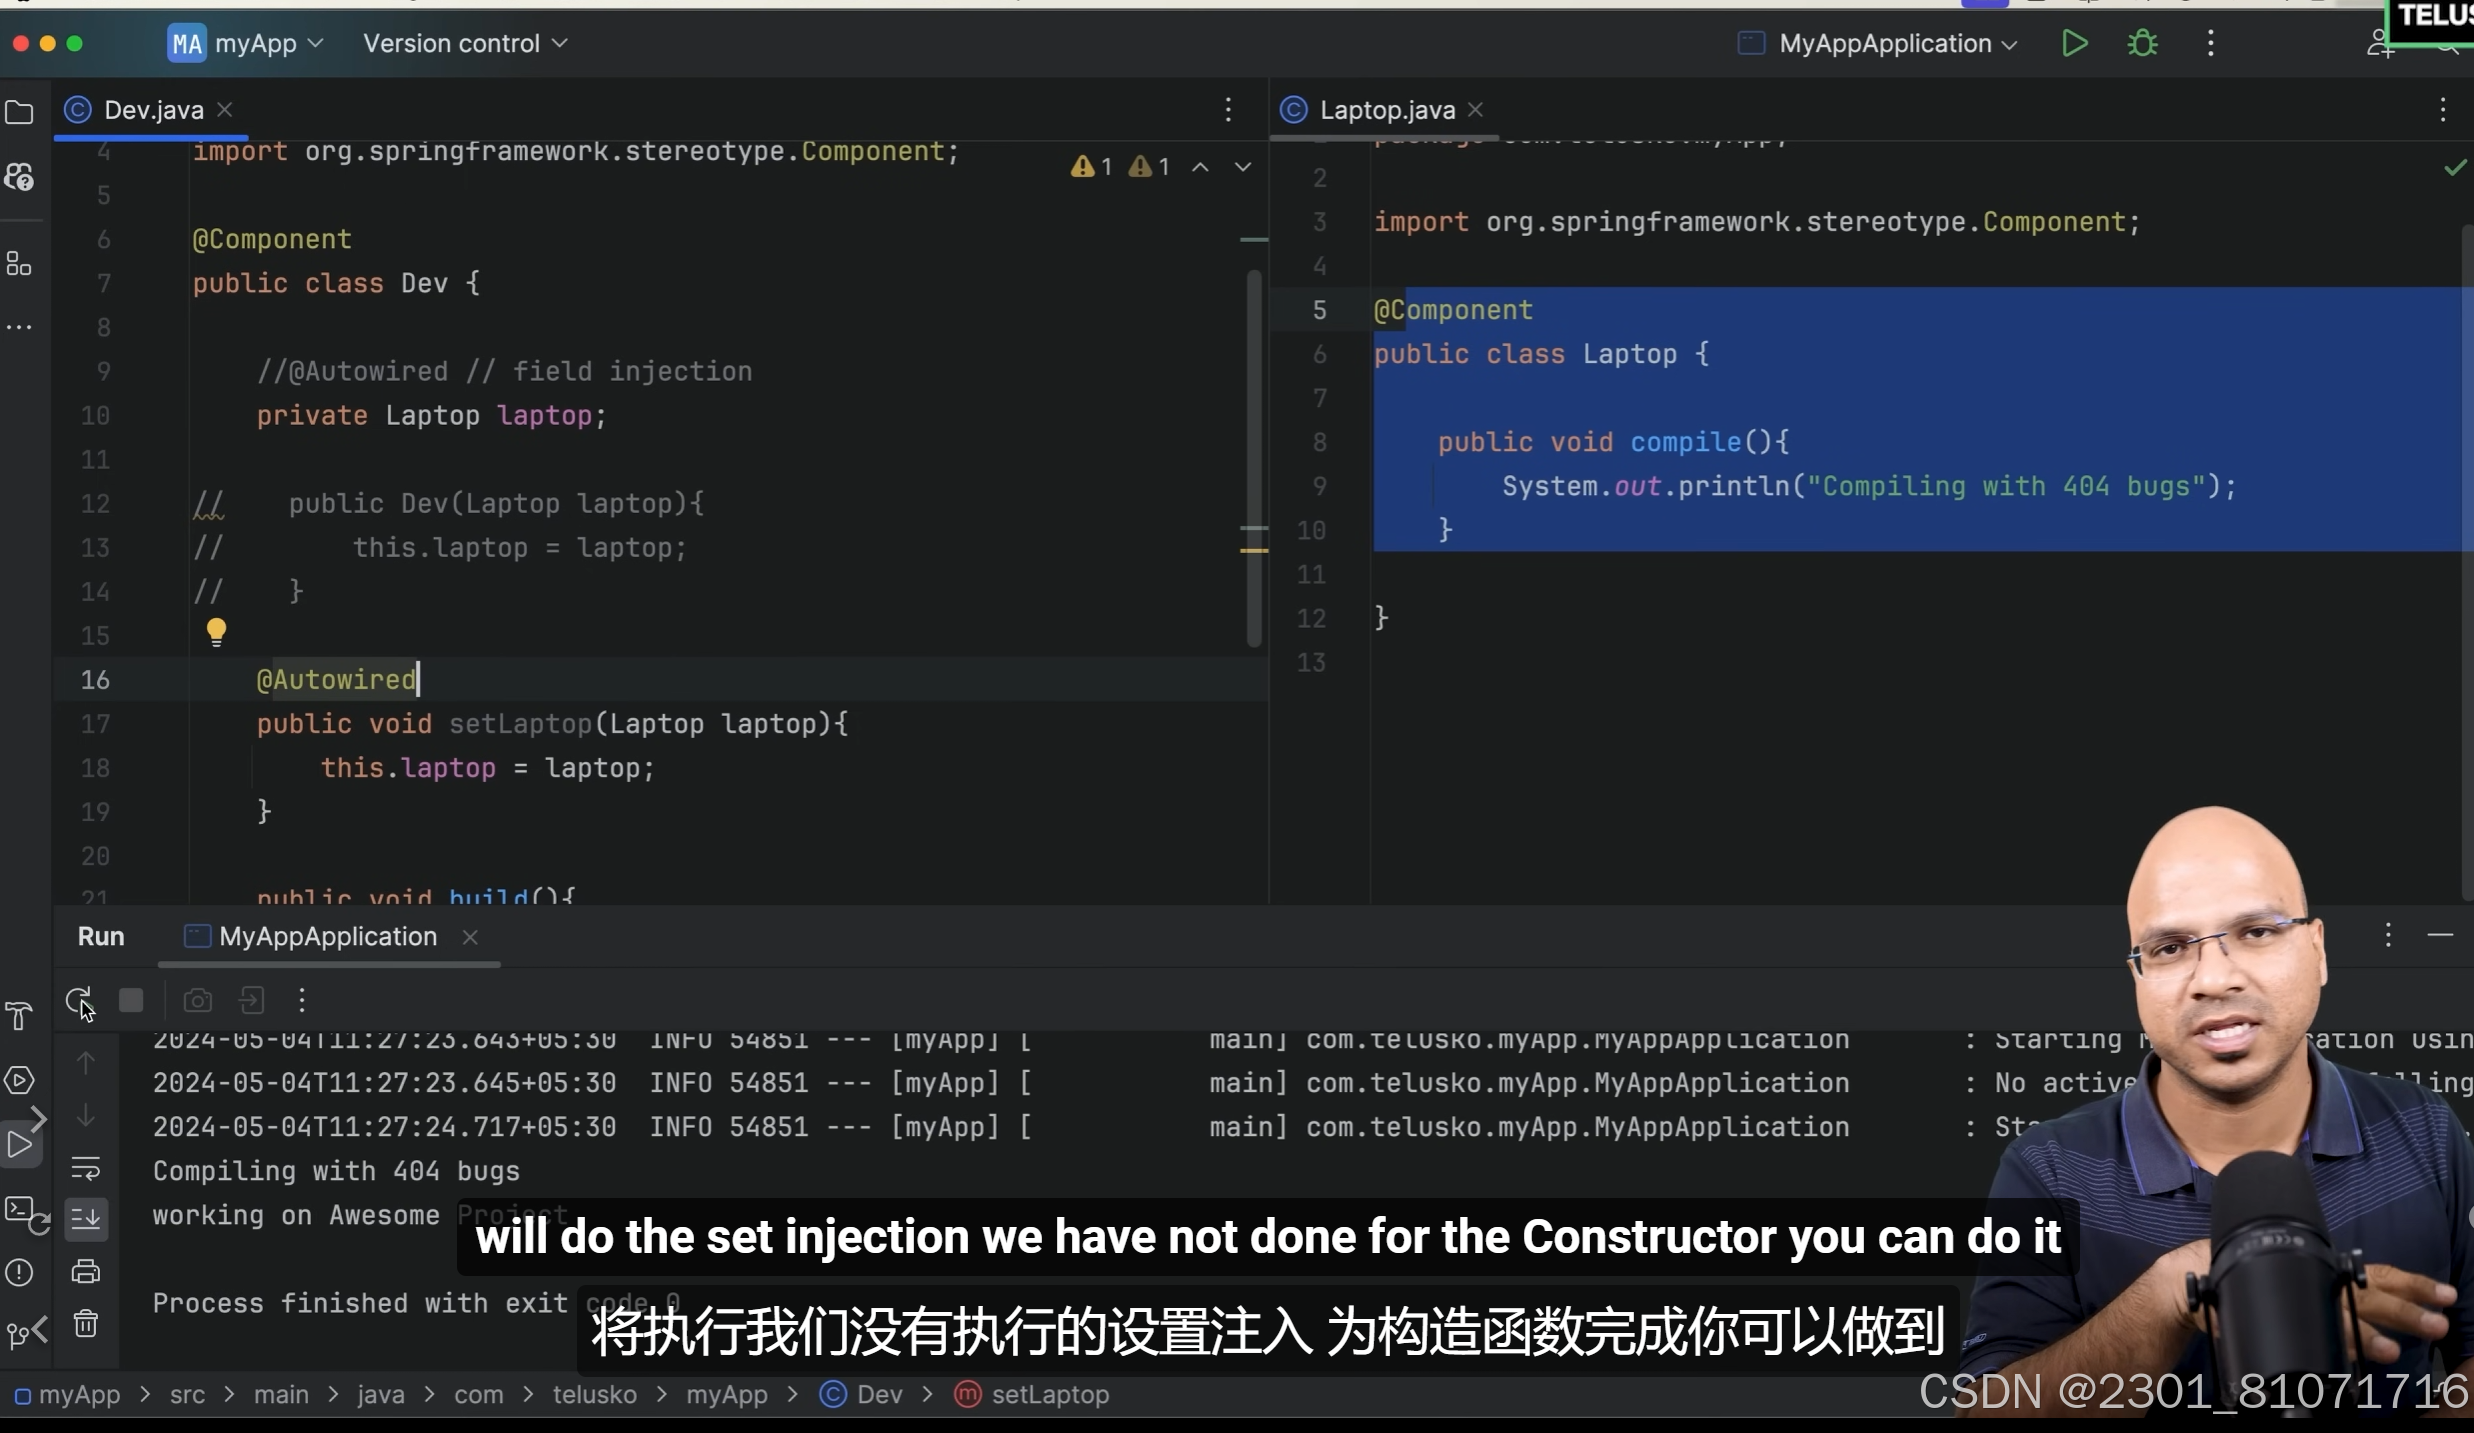
Task: Click the yellow lightbulb intention icon
Action: (216, 631)
